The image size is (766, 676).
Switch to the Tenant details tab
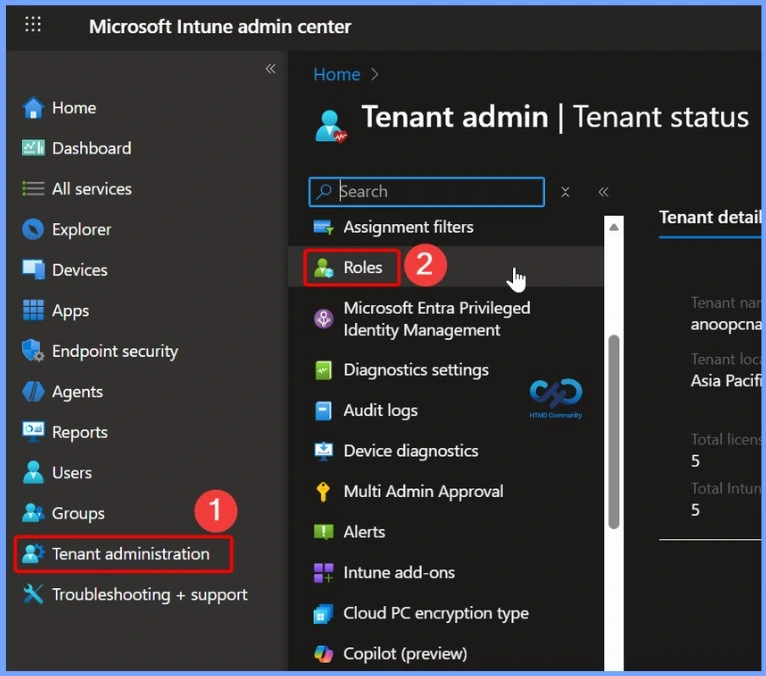click(710, 217)
